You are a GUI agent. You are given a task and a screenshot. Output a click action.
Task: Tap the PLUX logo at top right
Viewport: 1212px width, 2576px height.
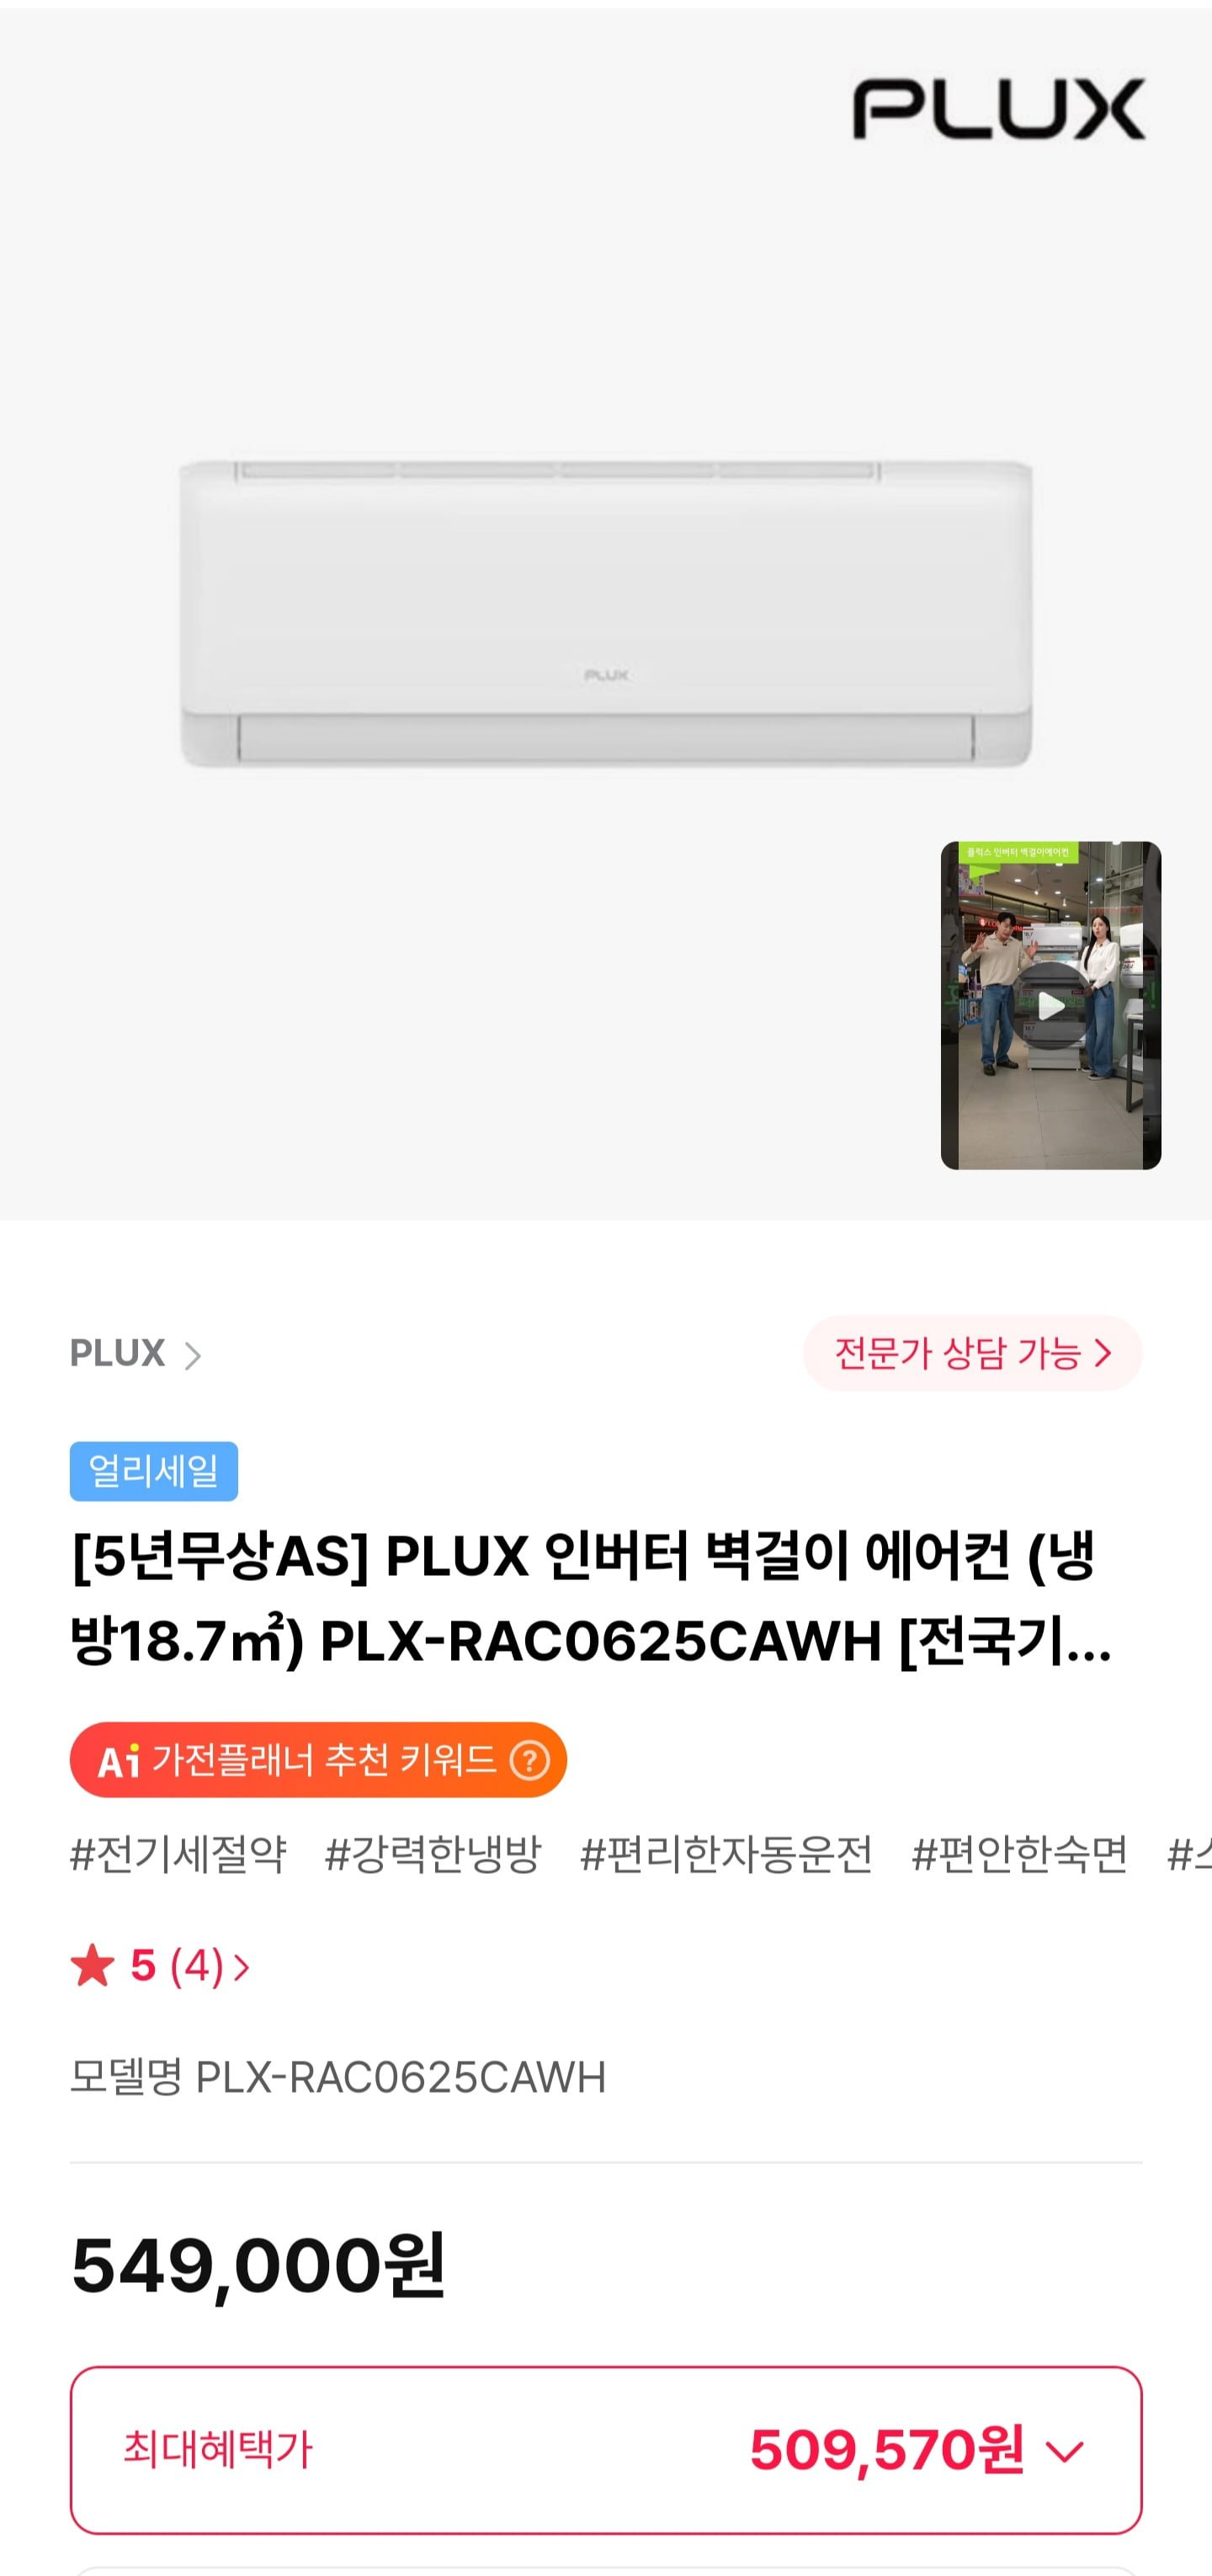(x=999, y=108)
